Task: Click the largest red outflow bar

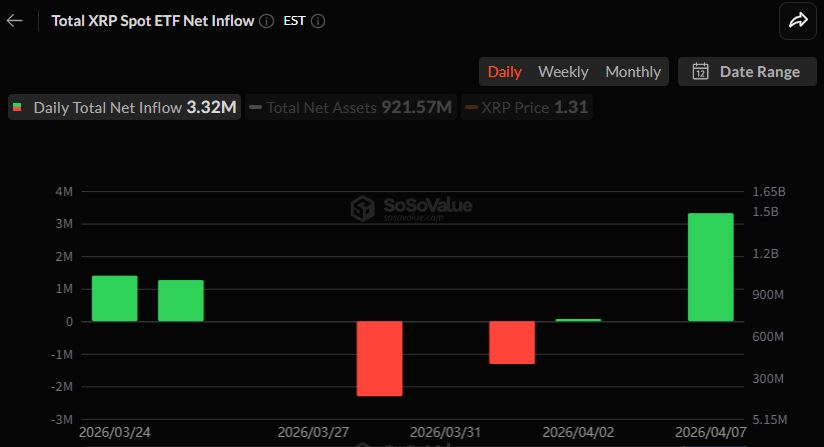Action: (380, 358)
